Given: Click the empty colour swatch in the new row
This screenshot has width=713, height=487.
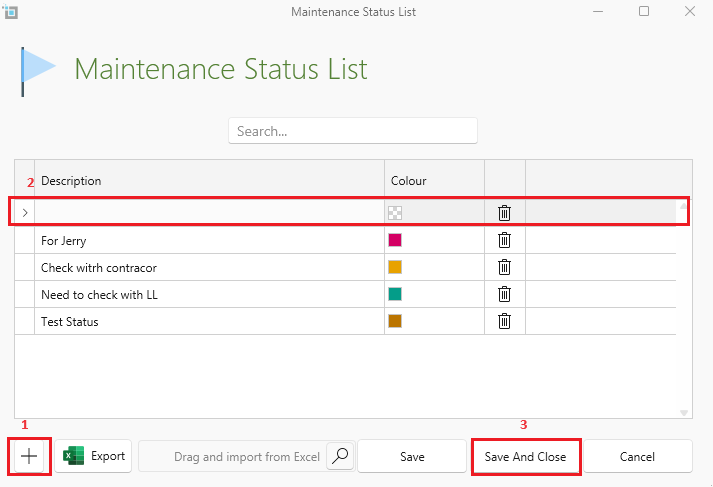Looking at the screenshot, I should point(395,212).
